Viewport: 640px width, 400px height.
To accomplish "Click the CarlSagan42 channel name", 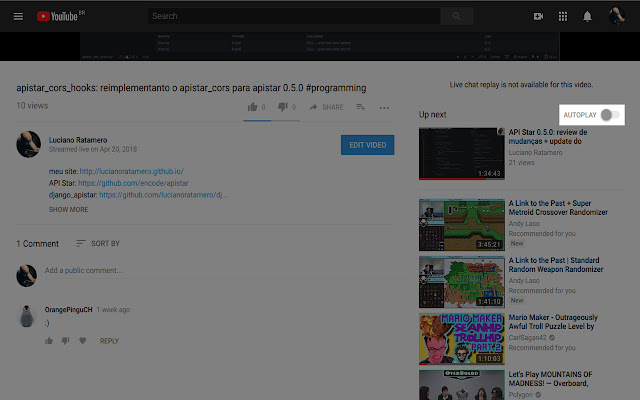I will pyautogui.click(x=527, y=338).
